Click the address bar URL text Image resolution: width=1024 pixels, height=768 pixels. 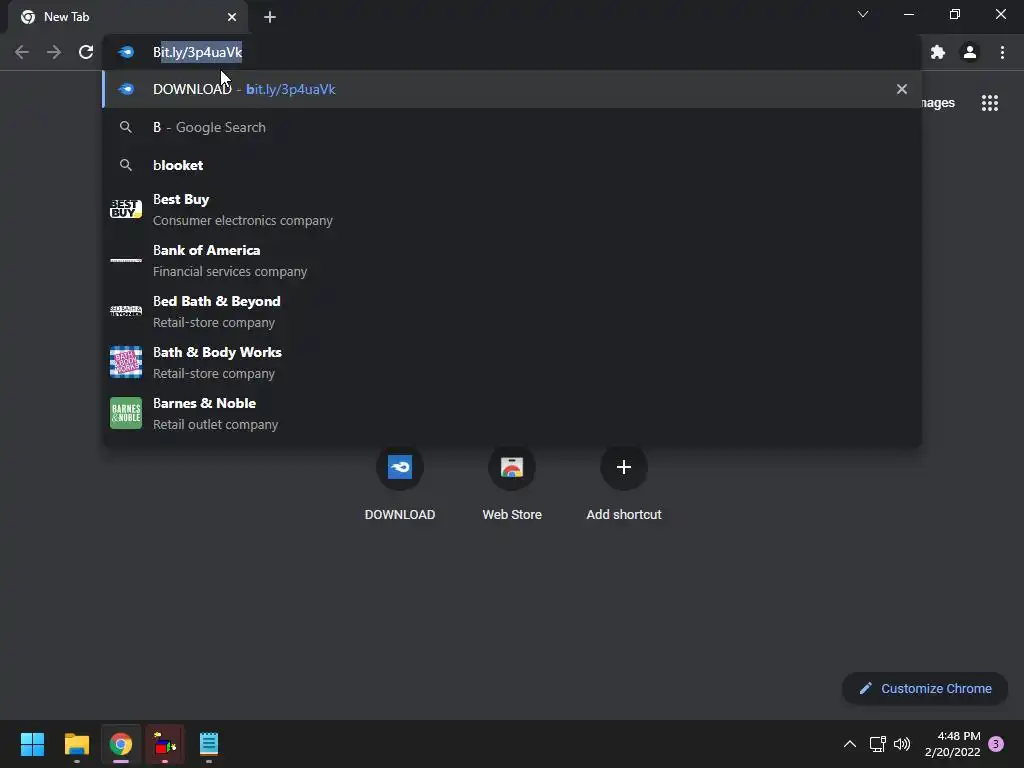197,52
